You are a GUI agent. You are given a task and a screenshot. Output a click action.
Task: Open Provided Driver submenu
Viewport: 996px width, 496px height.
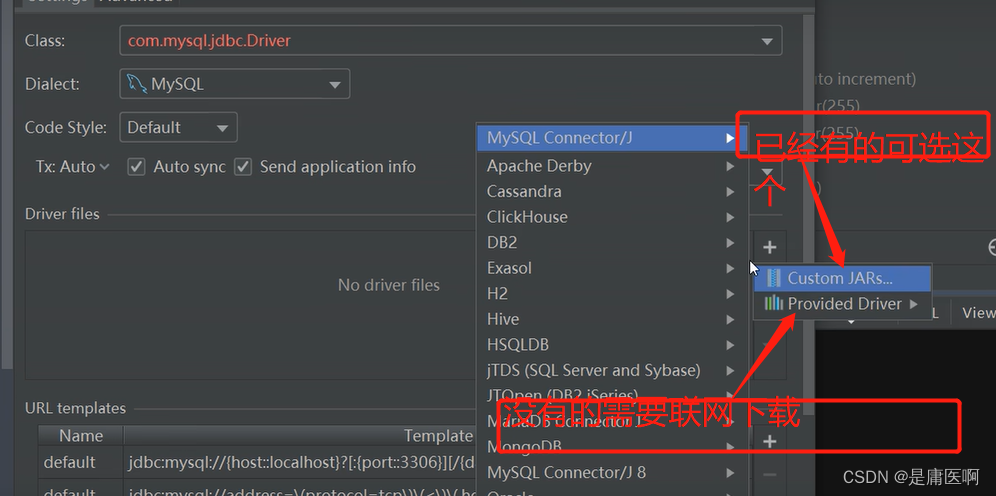pyautogui.click(x=843, y=304)
